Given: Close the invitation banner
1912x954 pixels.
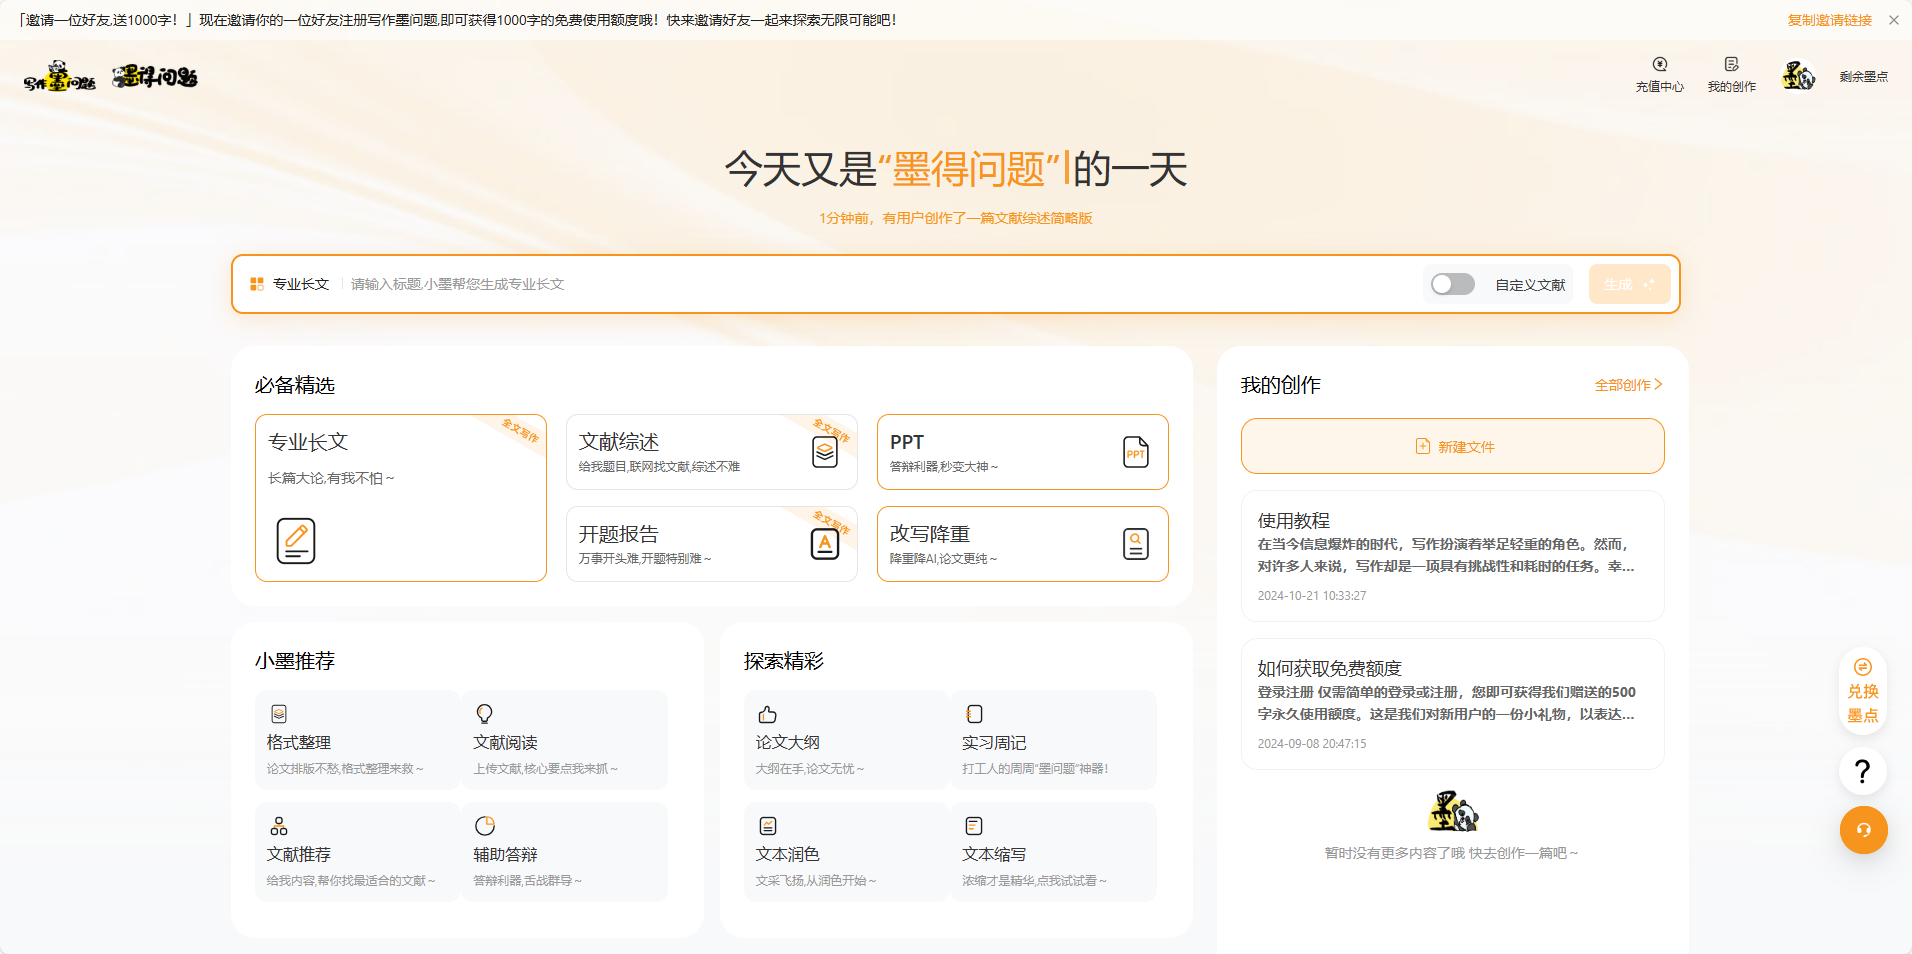Looking at the screenshot, I should [1894, 20].
